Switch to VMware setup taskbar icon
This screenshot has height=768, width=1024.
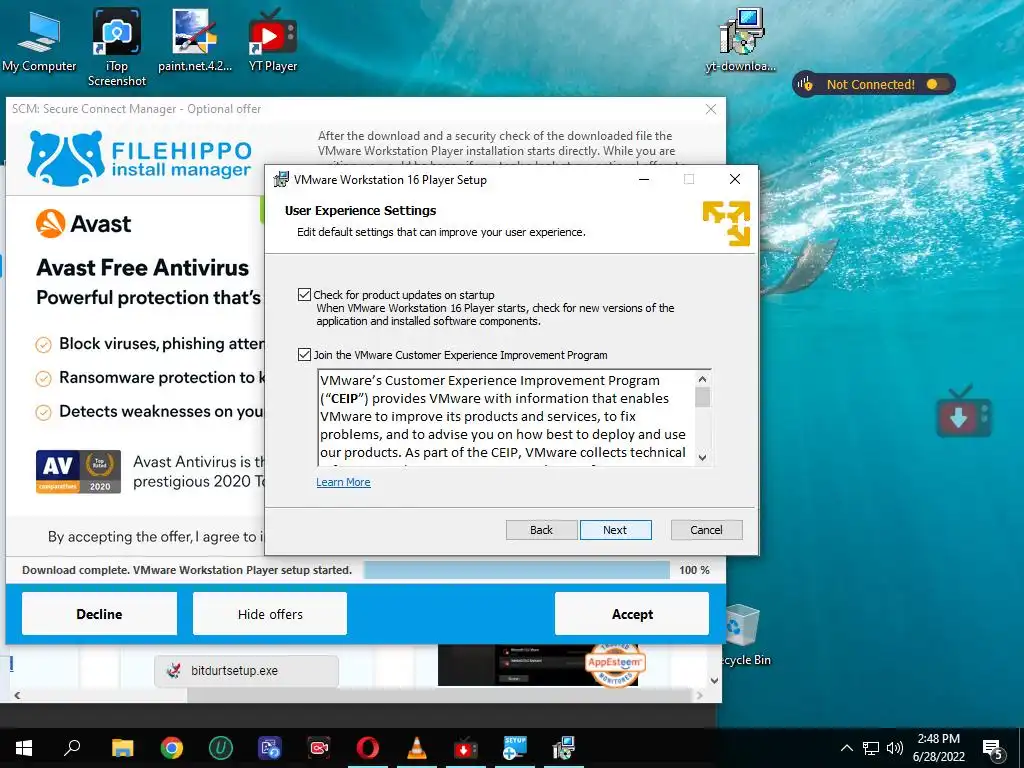click(563, 748)
